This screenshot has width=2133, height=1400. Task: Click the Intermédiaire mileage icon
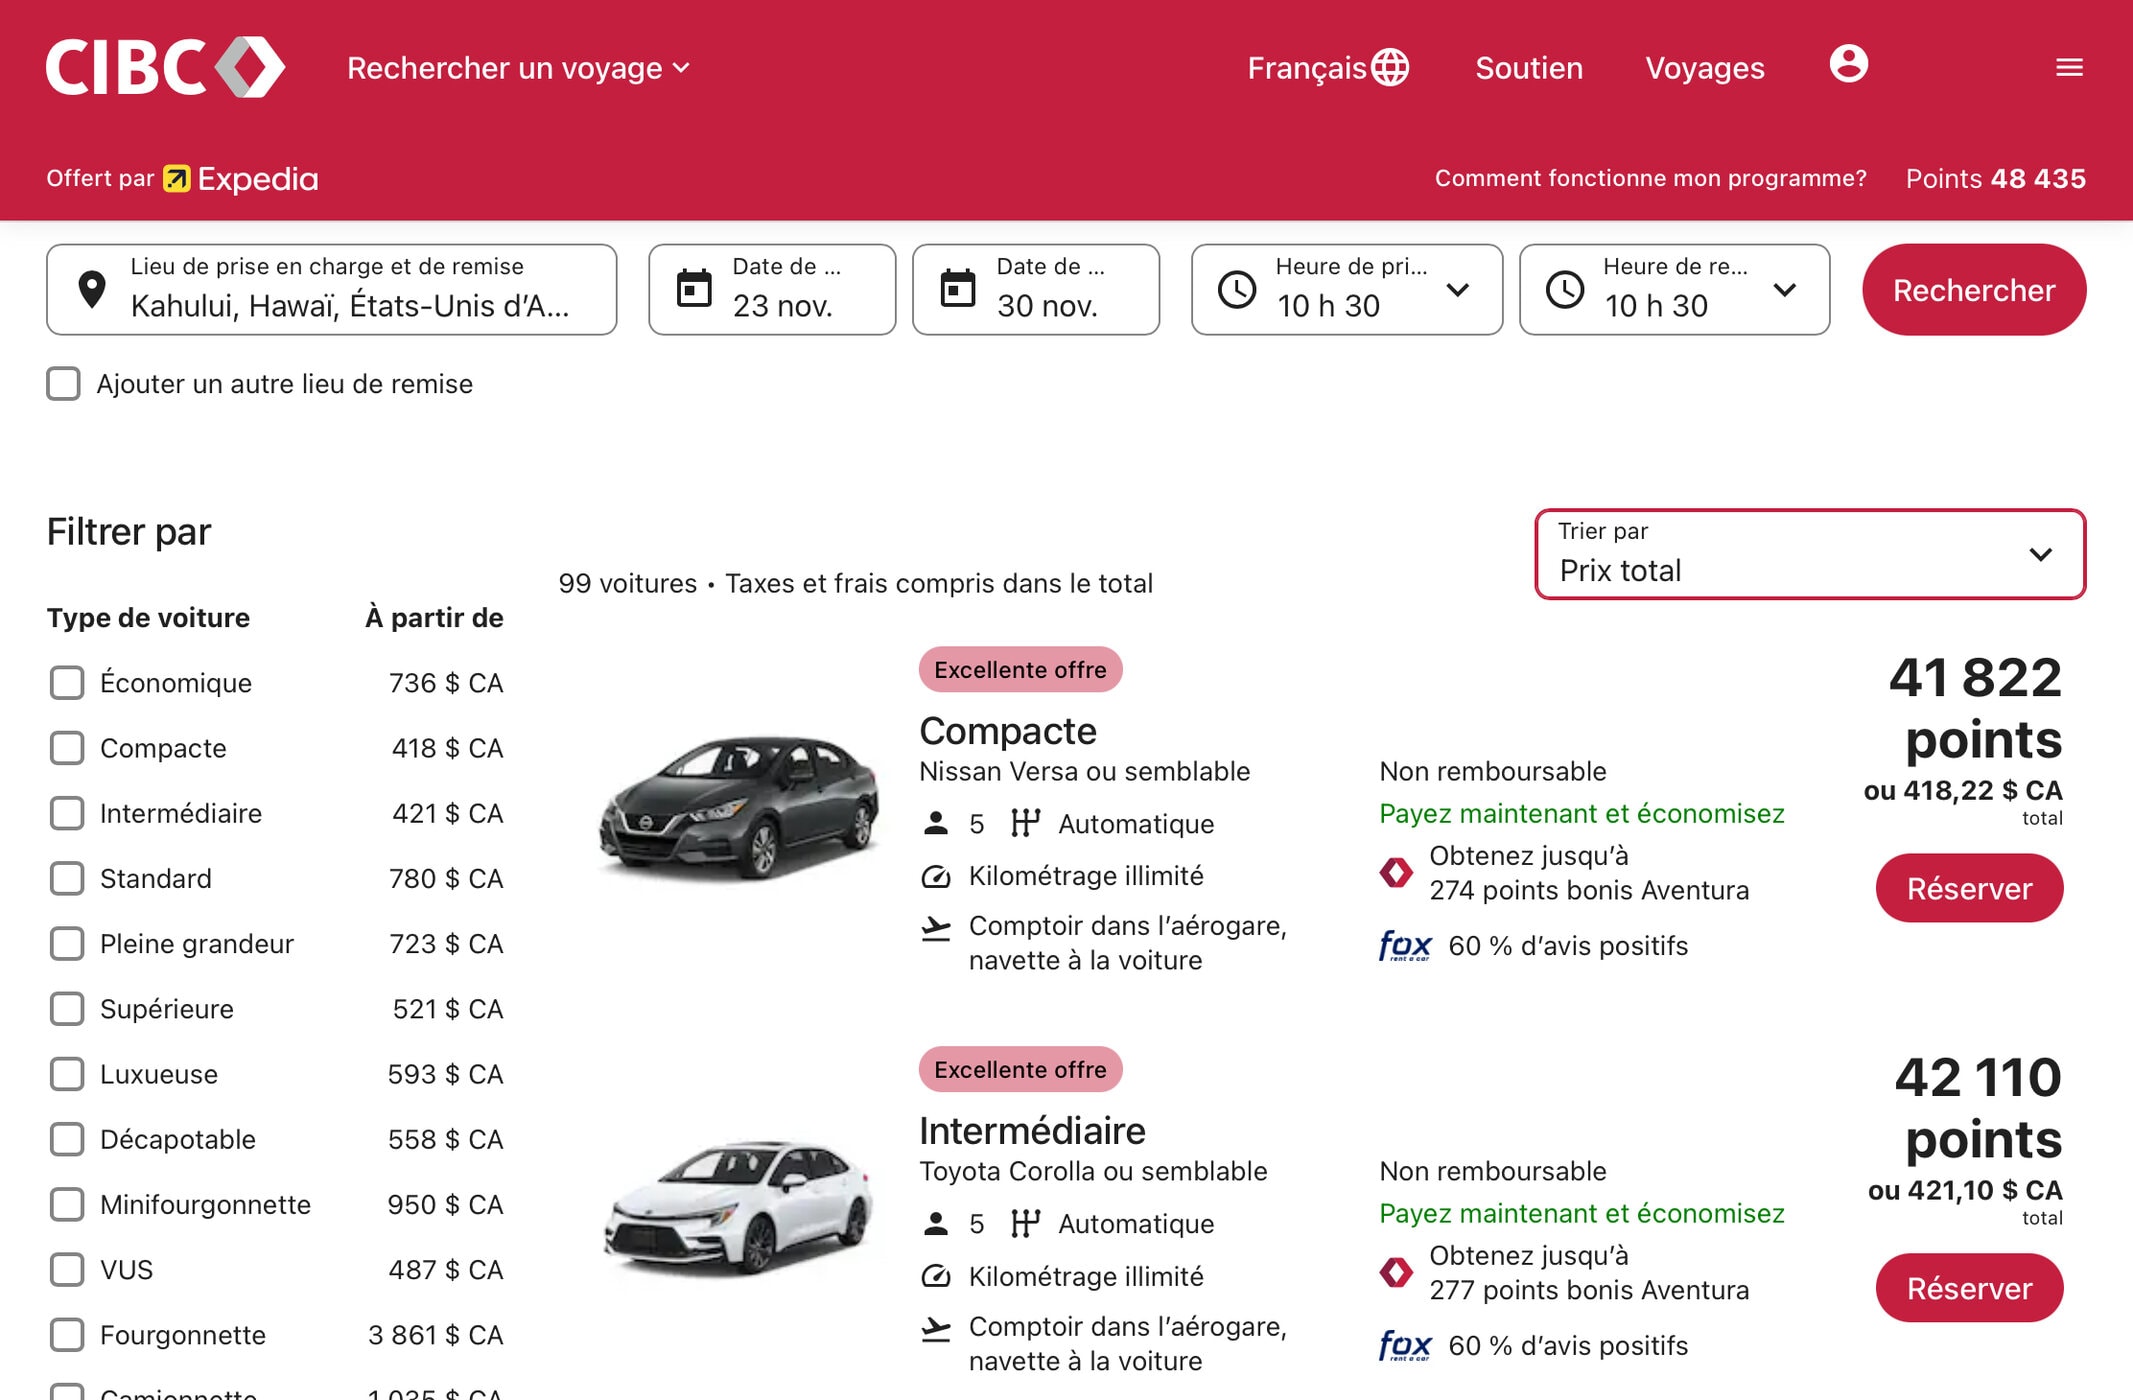936,1276
